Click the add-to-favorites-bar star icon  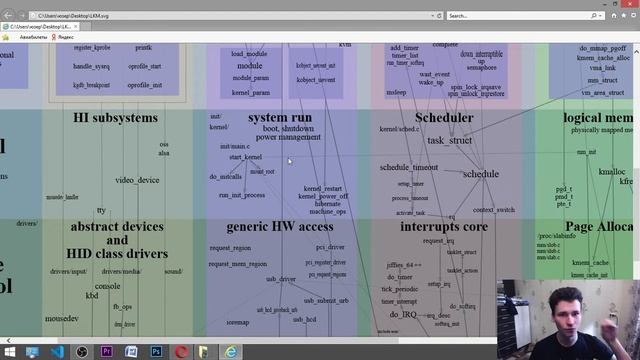pyautogui.click(x=6, y=37)
